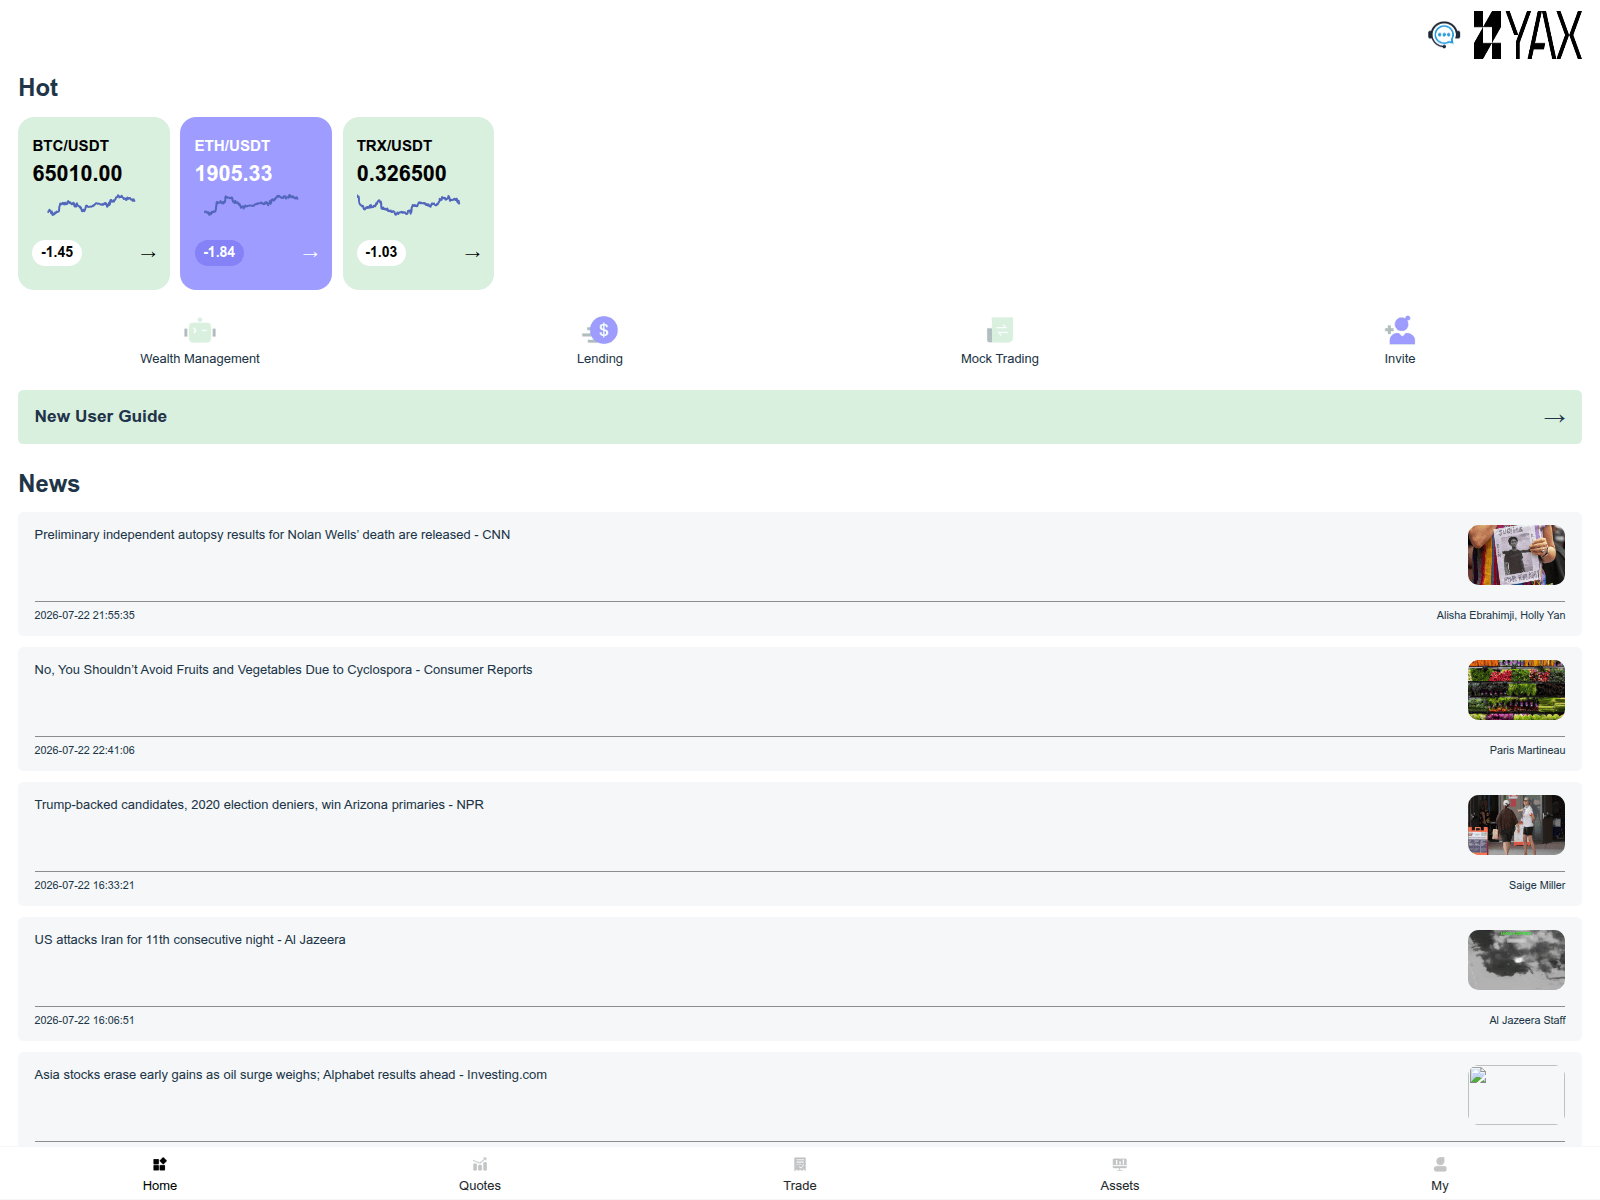1600x1200 pixels.
Task: Open the Nolan Wells autopsy news headline
Action: 272,535
